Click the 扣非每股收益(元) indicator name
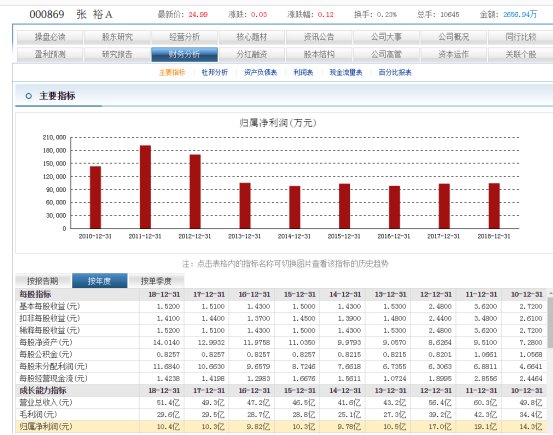 point(50,318)
